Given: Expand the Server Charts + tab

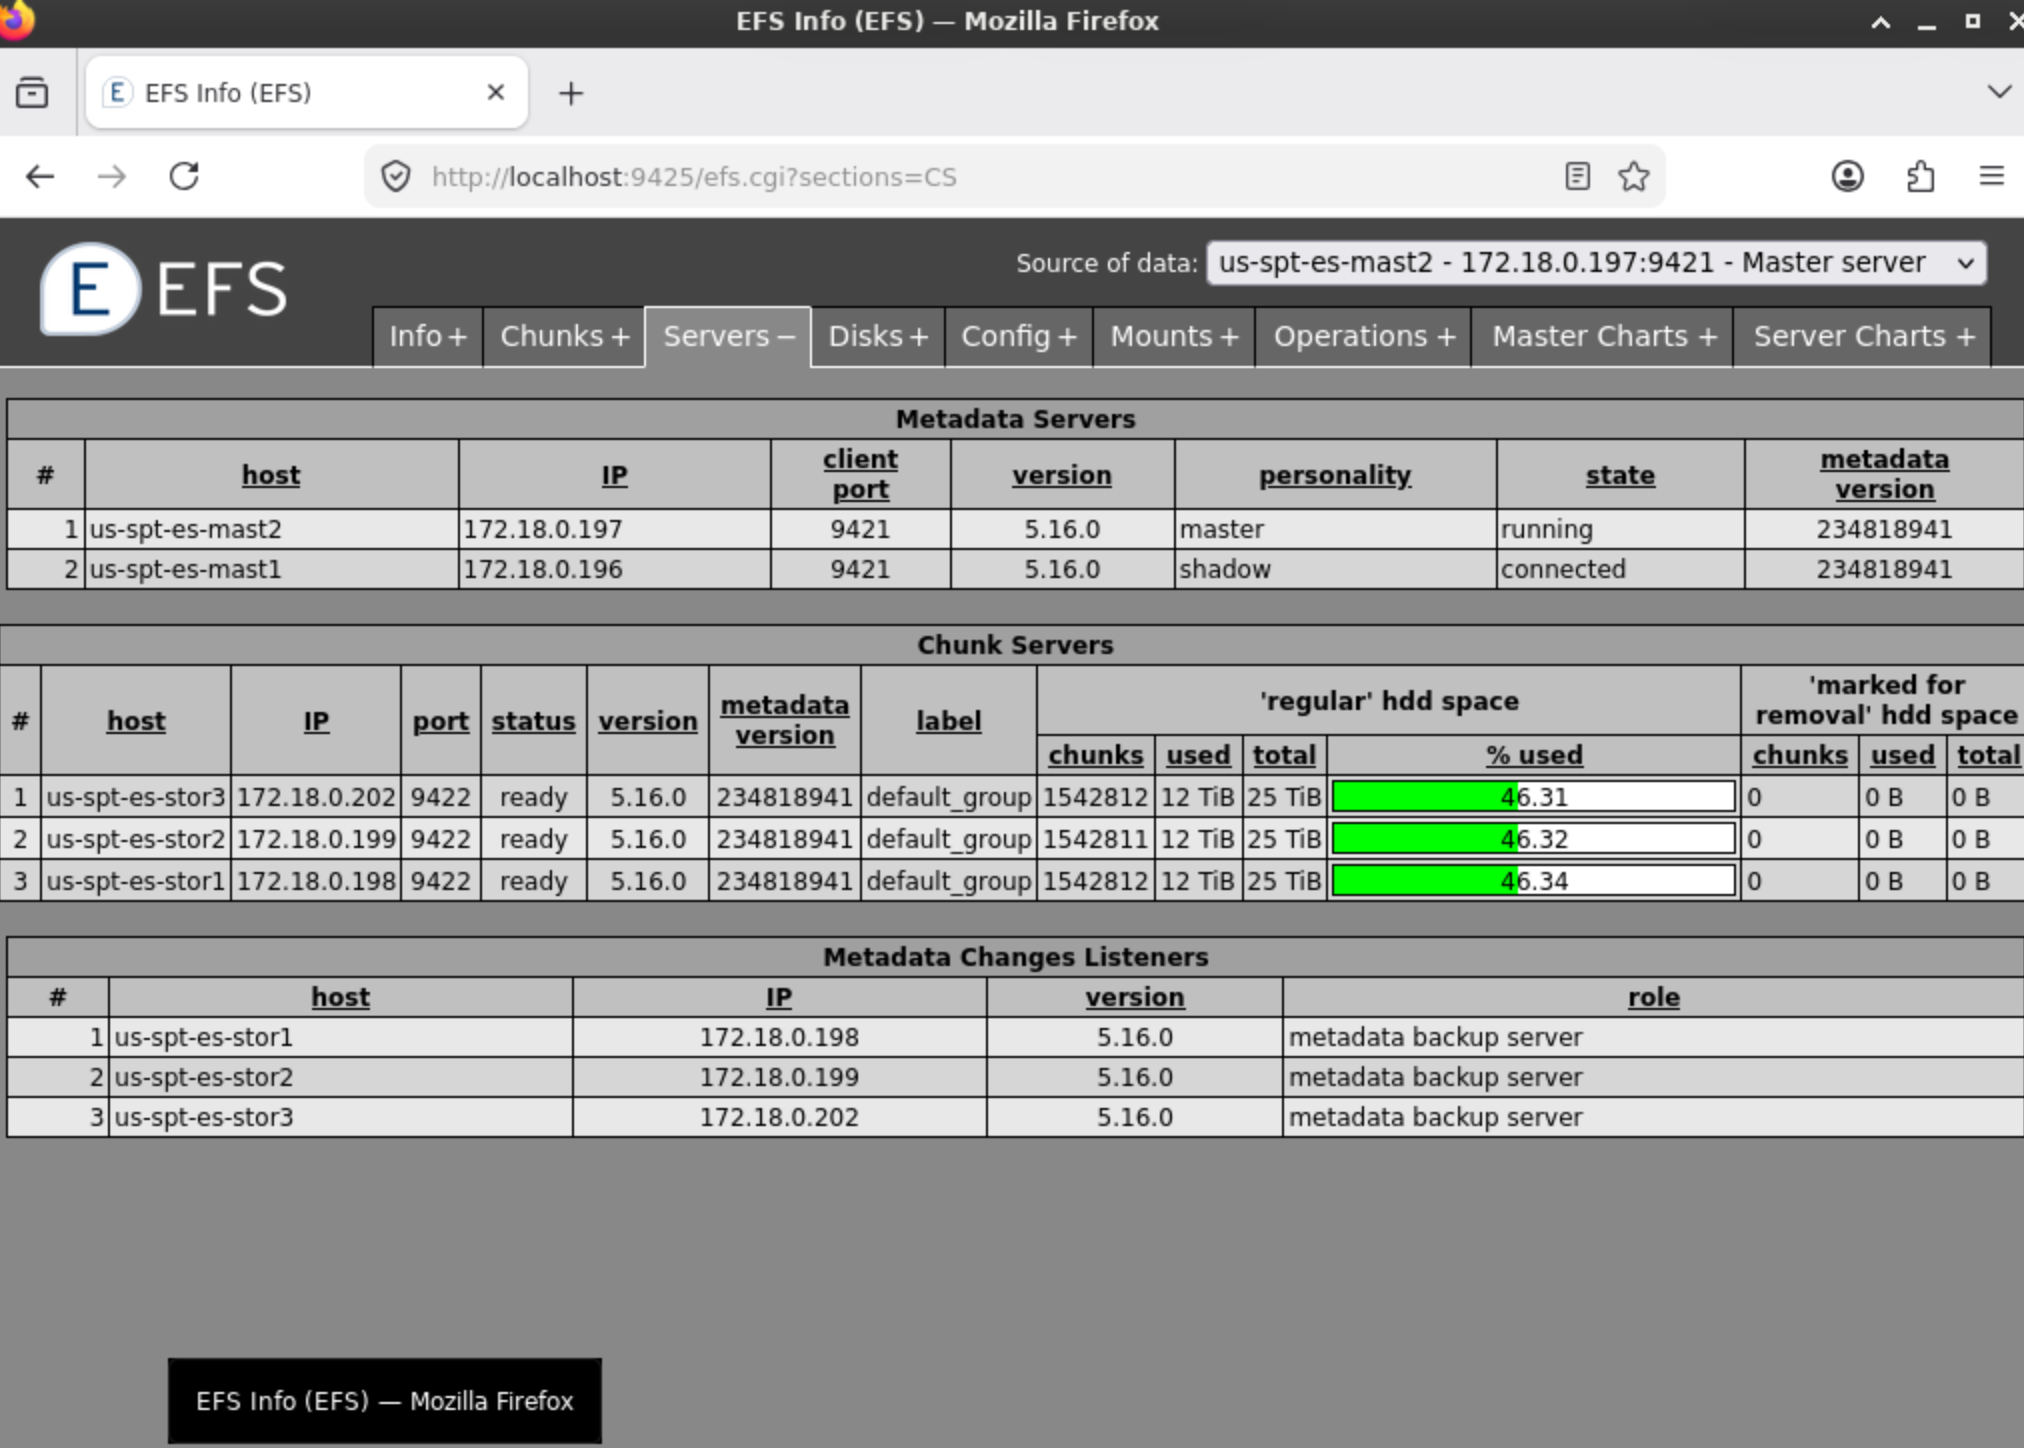Looking at the screenshot, I should [1863, 337].
